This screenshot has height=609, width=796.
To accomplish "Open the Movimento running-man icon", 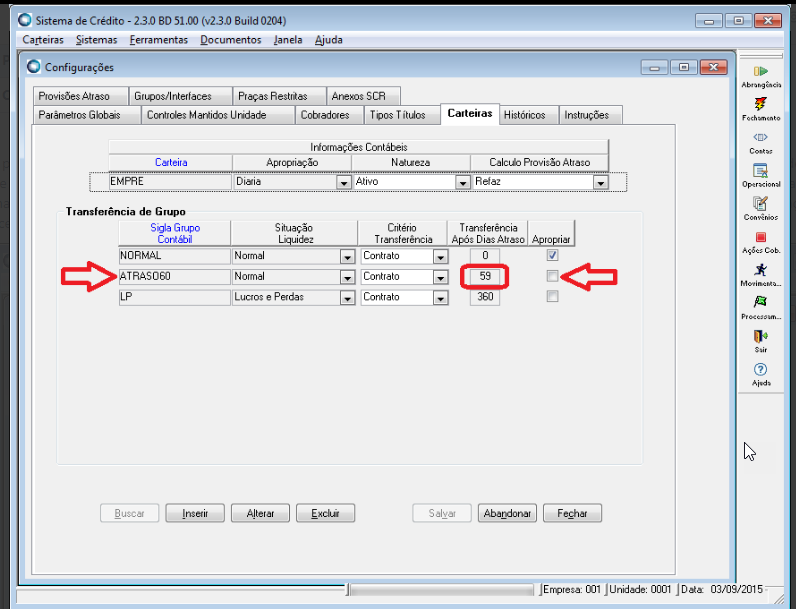I will [x=760, y=269].
